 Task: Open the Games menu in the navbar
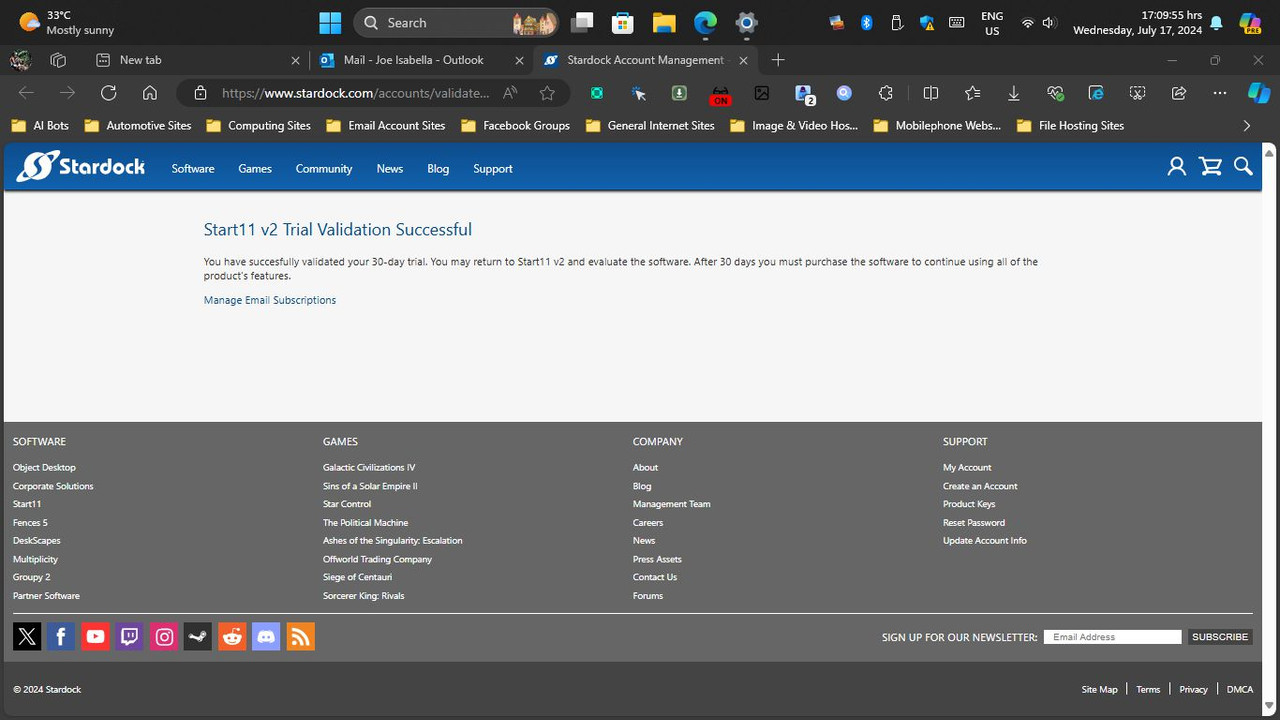click(254, 168)
